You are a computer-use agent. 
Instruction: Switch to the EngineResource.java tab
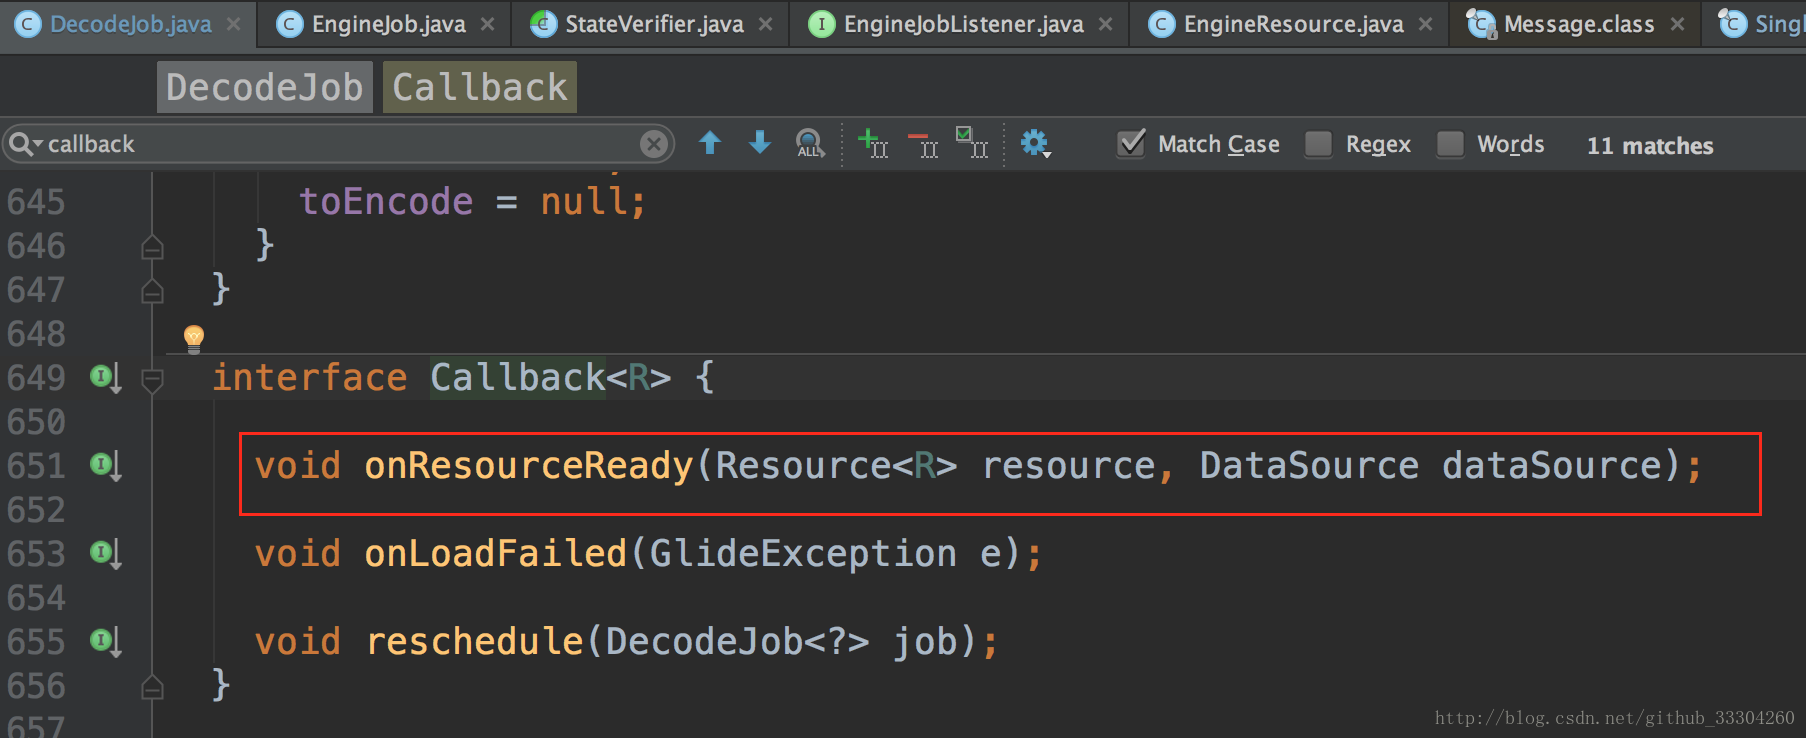(x=1291, y=24)
